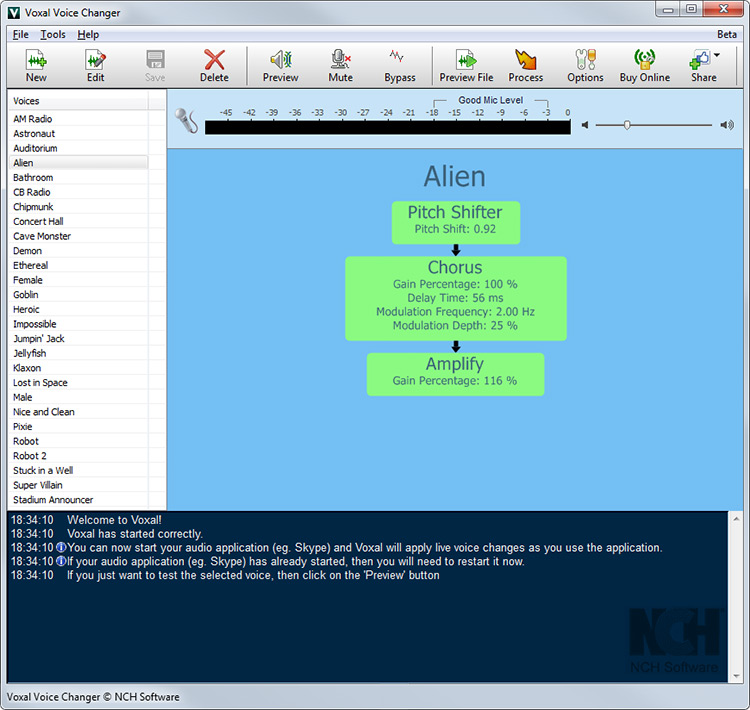Select the Nice and Clean voice
The width and height of the screenshot is (750, 710).
pyautogui.click(x=78, y=412)
